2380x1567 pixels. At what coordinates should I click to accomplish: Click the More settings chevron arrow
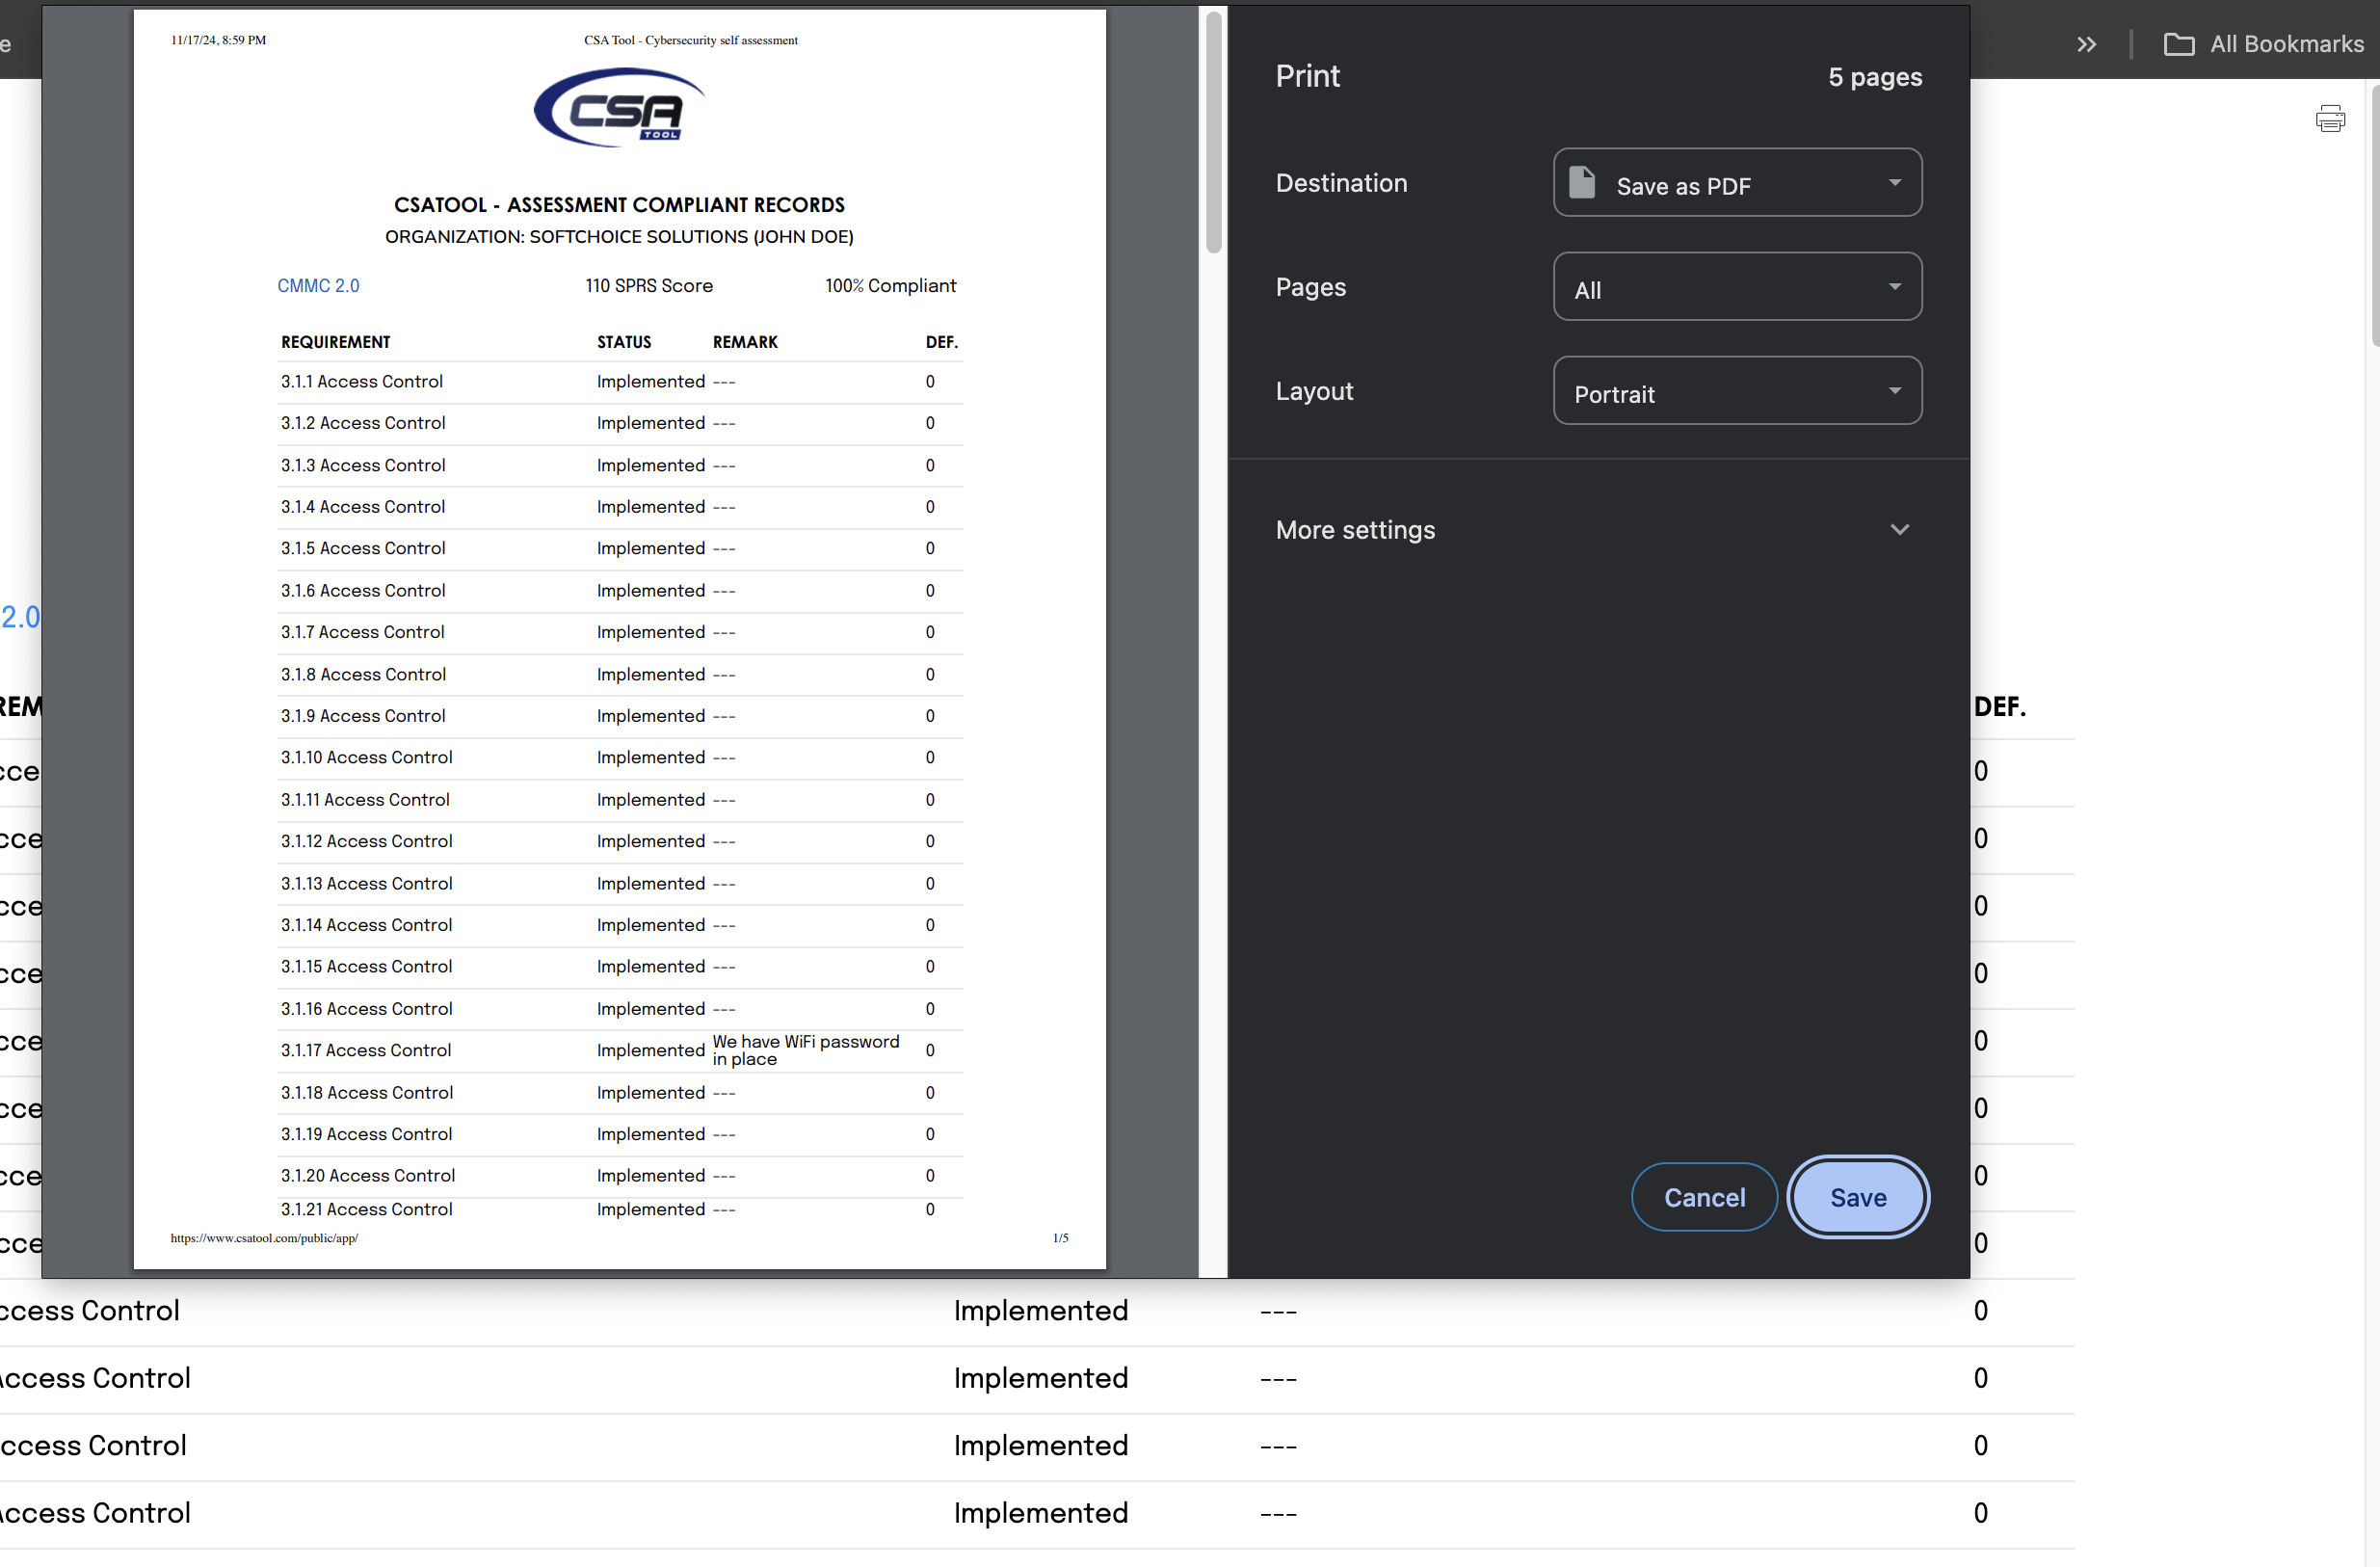[1899, 530]
